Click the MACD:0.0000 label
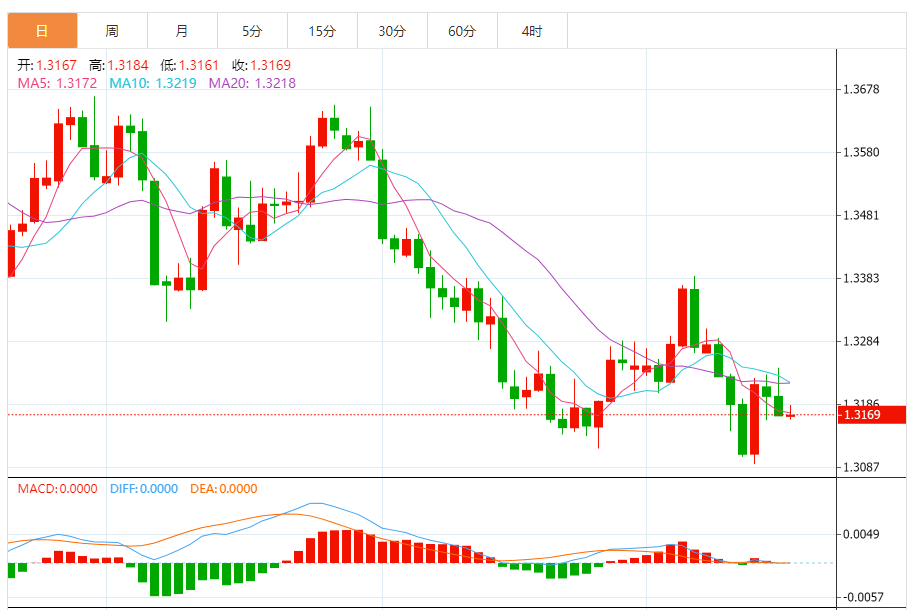The width and height of the screenshot is (917, 610). click(57, 489)
